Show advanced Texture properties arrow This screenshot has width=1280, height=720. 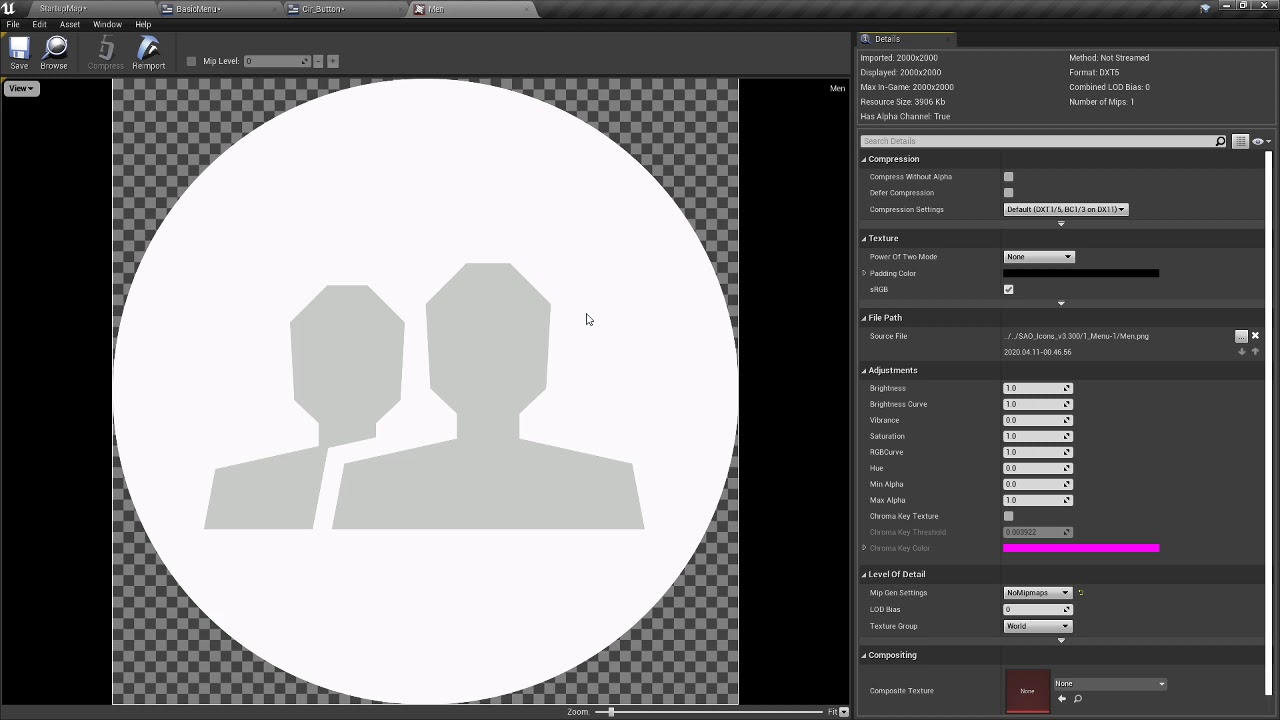pos(1061,303)
